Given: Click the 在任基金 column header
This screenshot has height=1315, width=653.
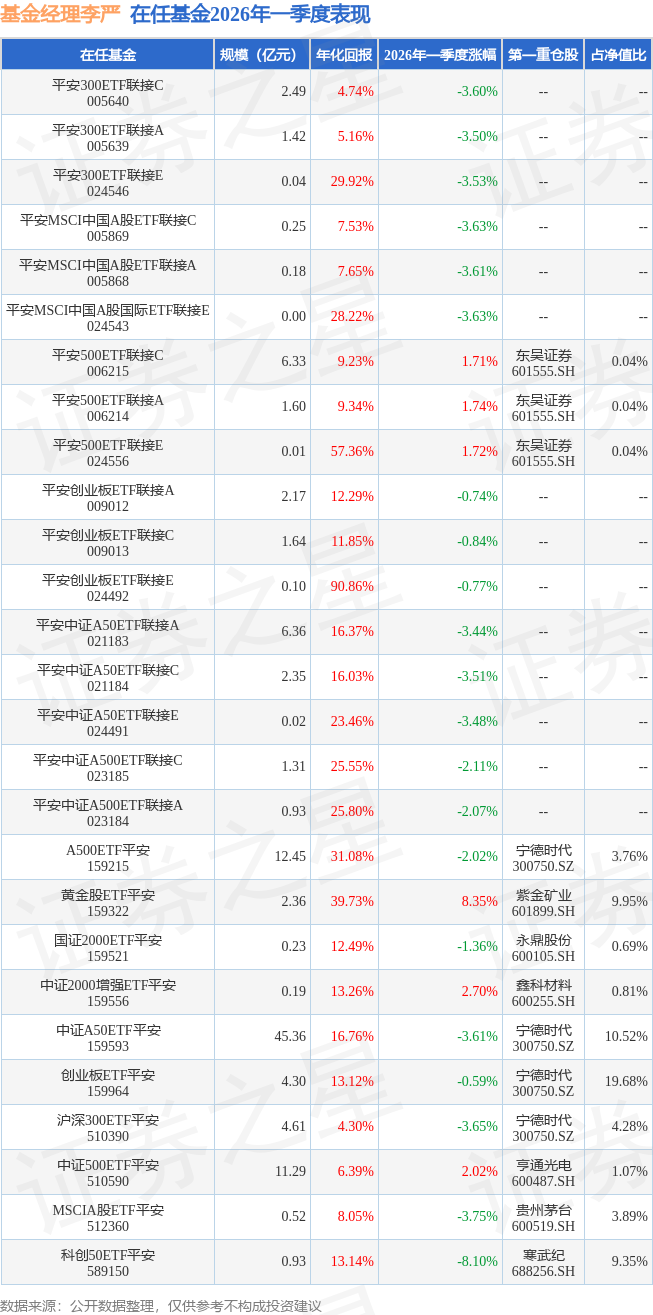Looking at the screenshot, I should 108,55.
